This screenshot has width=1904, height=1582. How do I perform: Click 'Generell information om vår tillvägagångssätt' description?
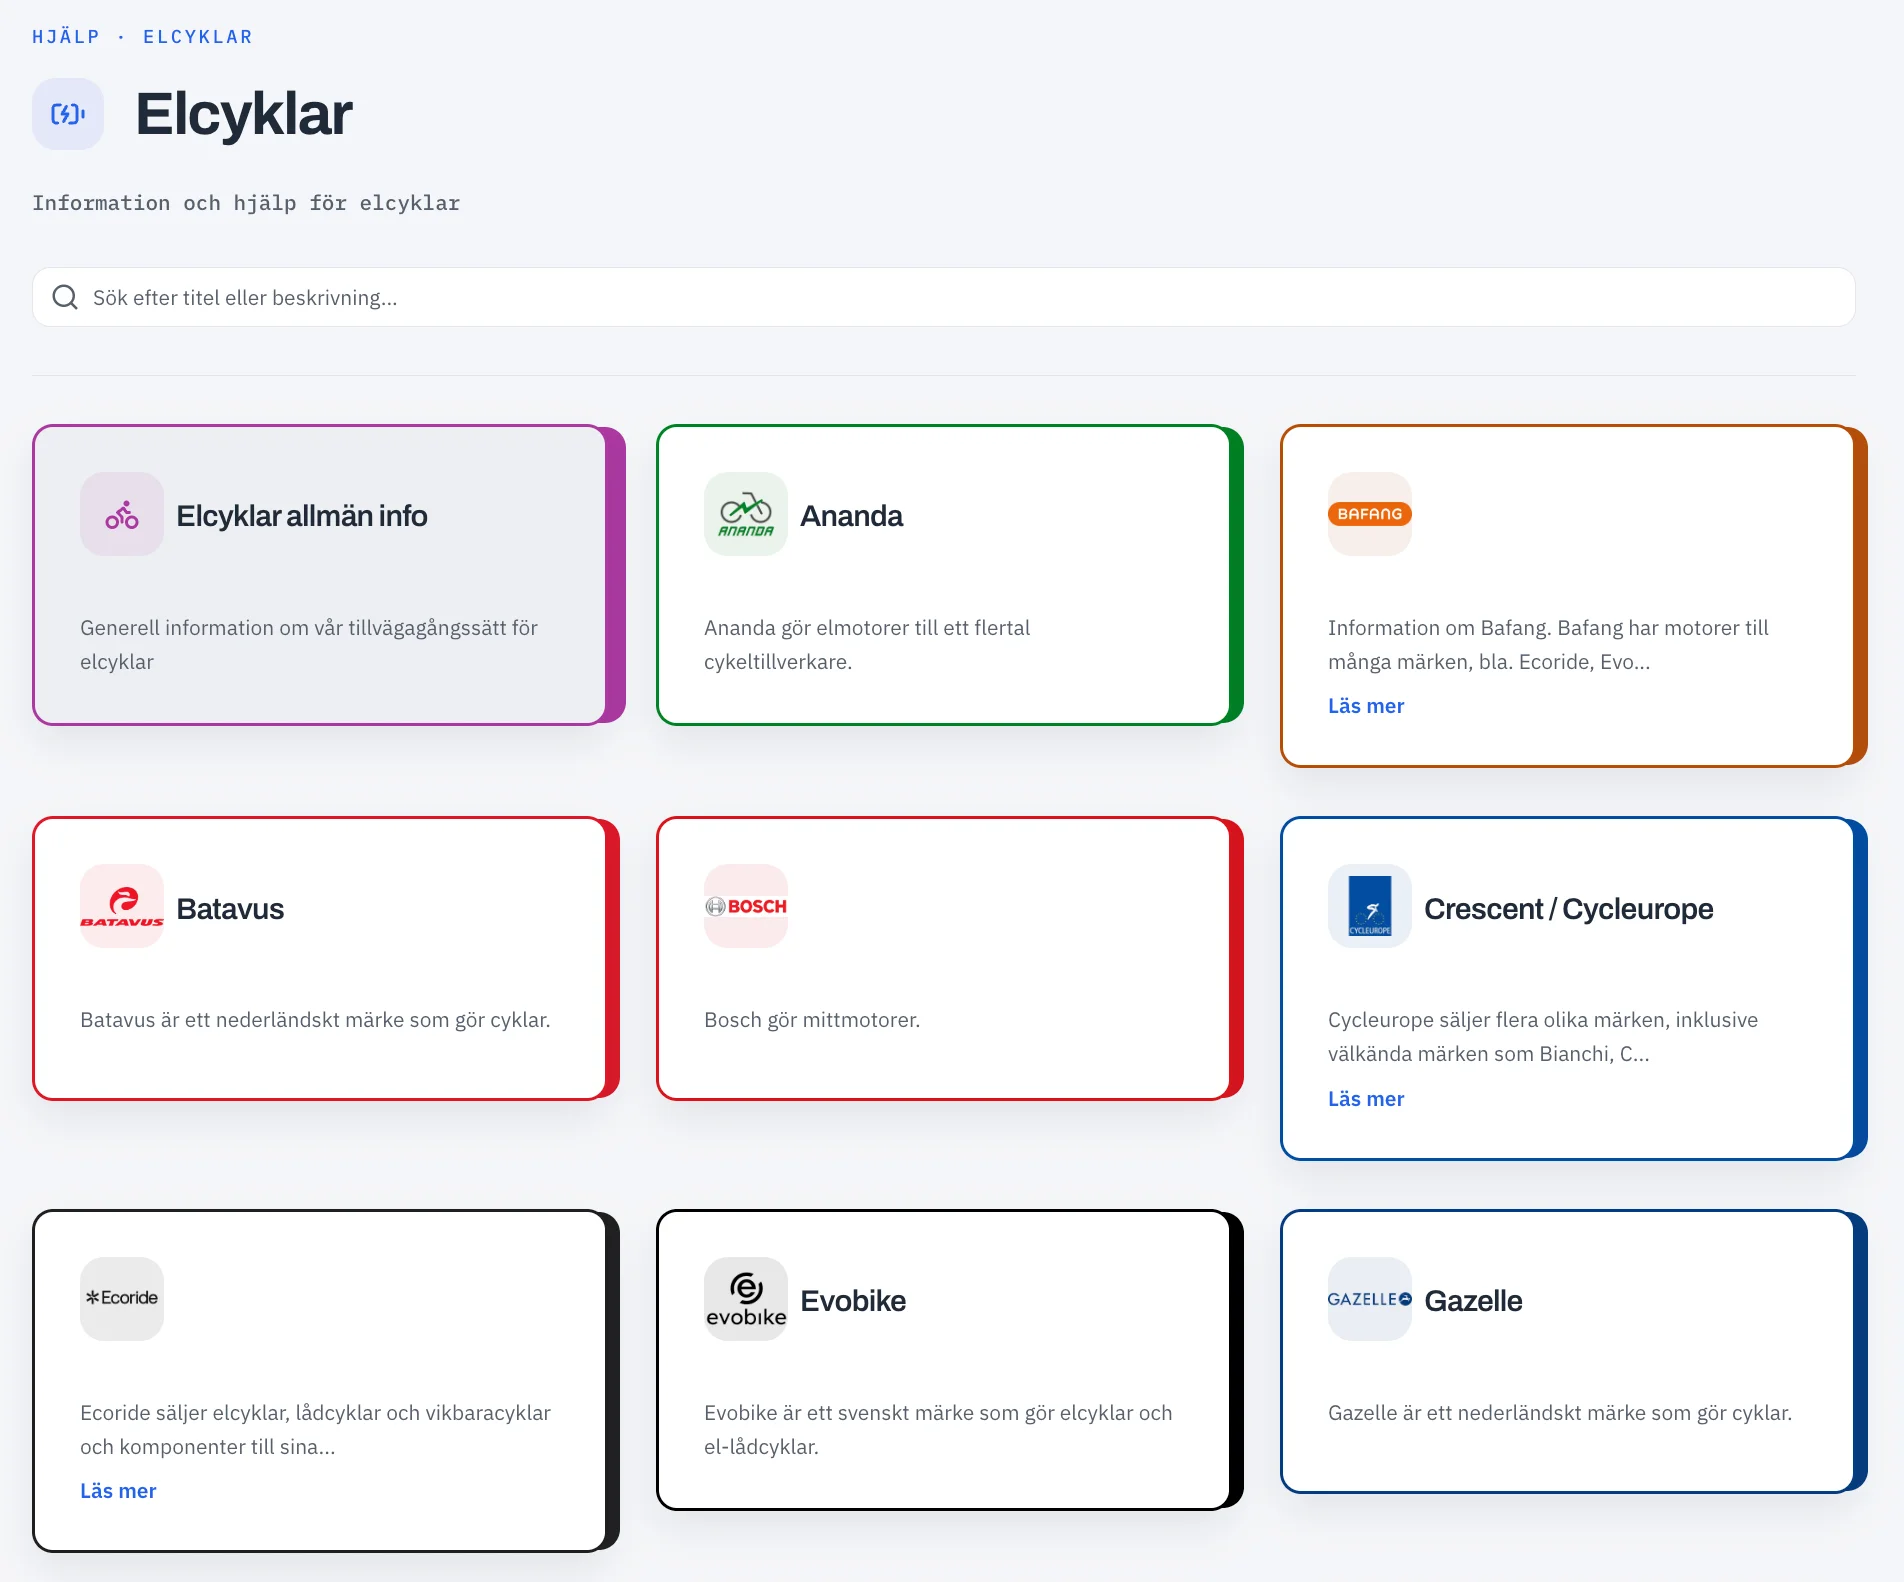point(309,645)
